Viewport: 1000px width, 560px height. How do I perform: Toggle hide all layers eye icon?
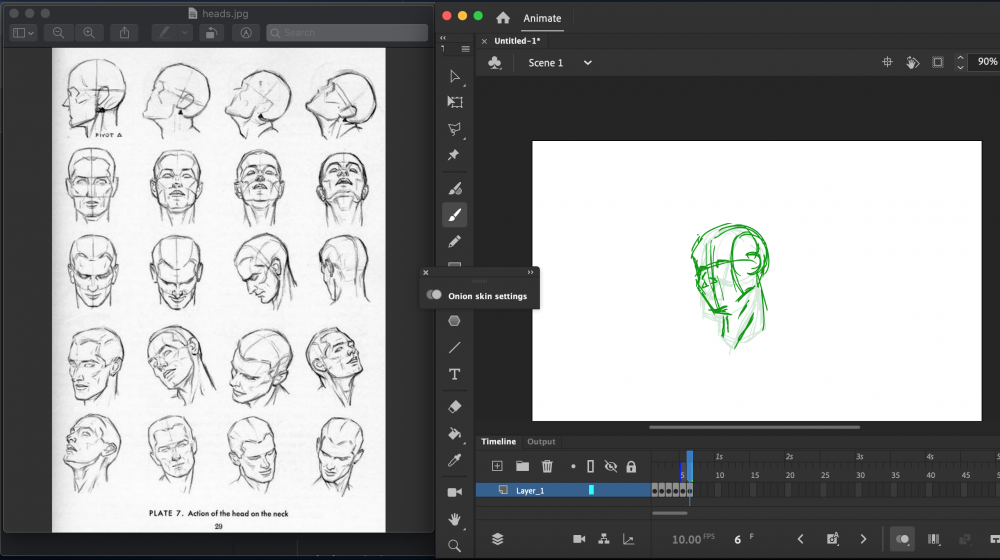point(610,467)
